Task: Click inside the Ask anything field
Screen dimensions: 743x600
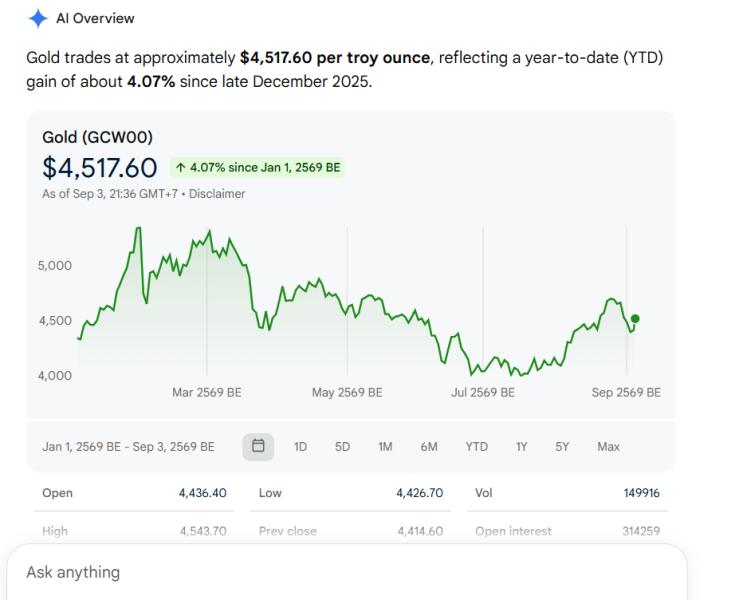Action: pyautogui.click(x=347, y=573)
